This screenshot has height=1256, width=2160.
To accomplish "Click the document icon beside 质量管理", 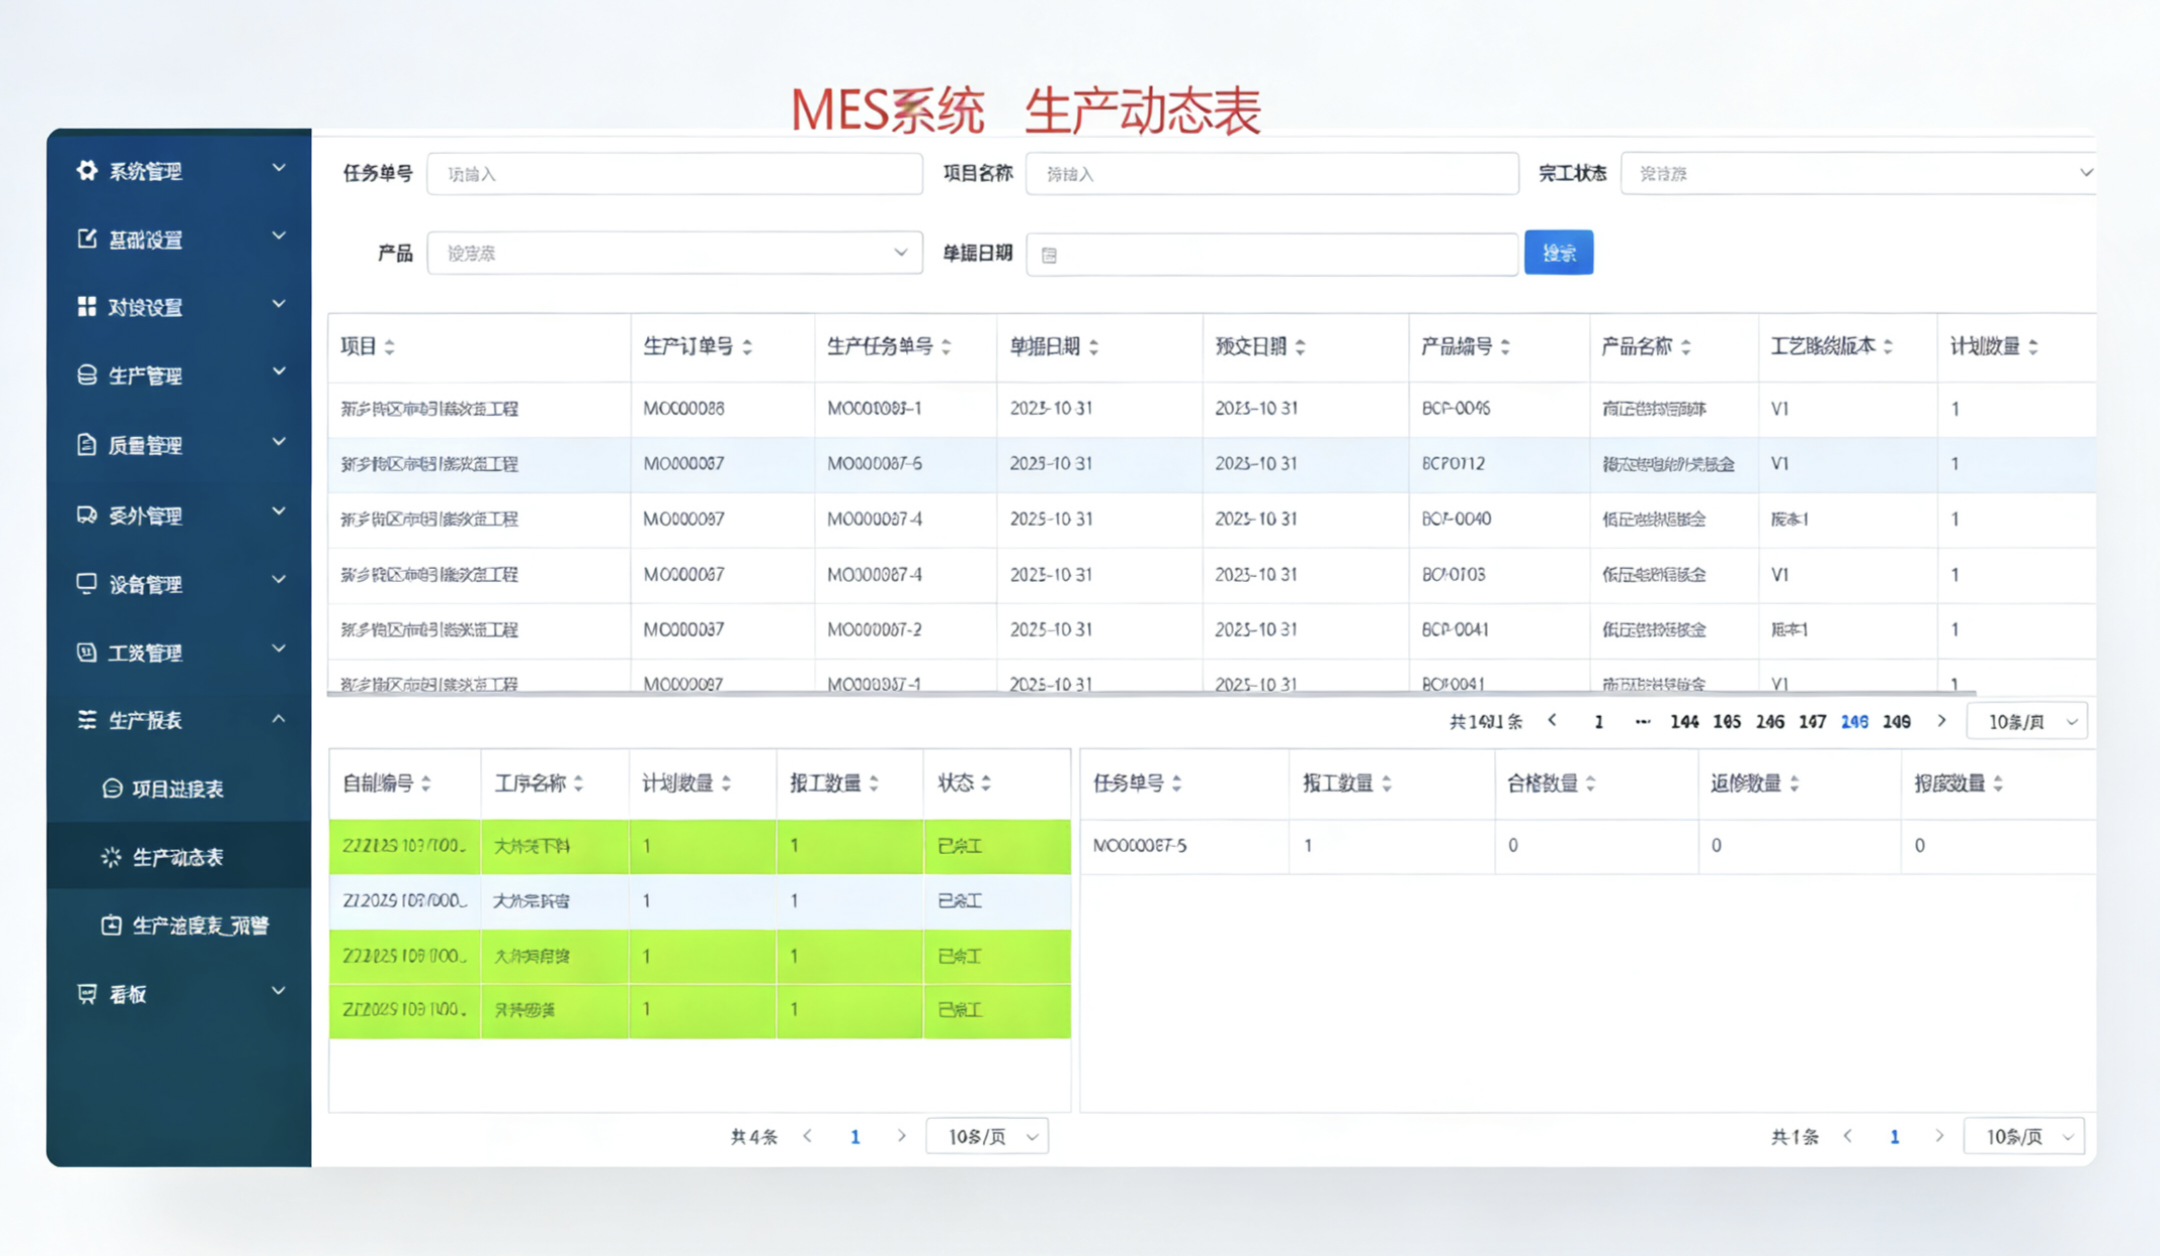I will click(87, 444).
